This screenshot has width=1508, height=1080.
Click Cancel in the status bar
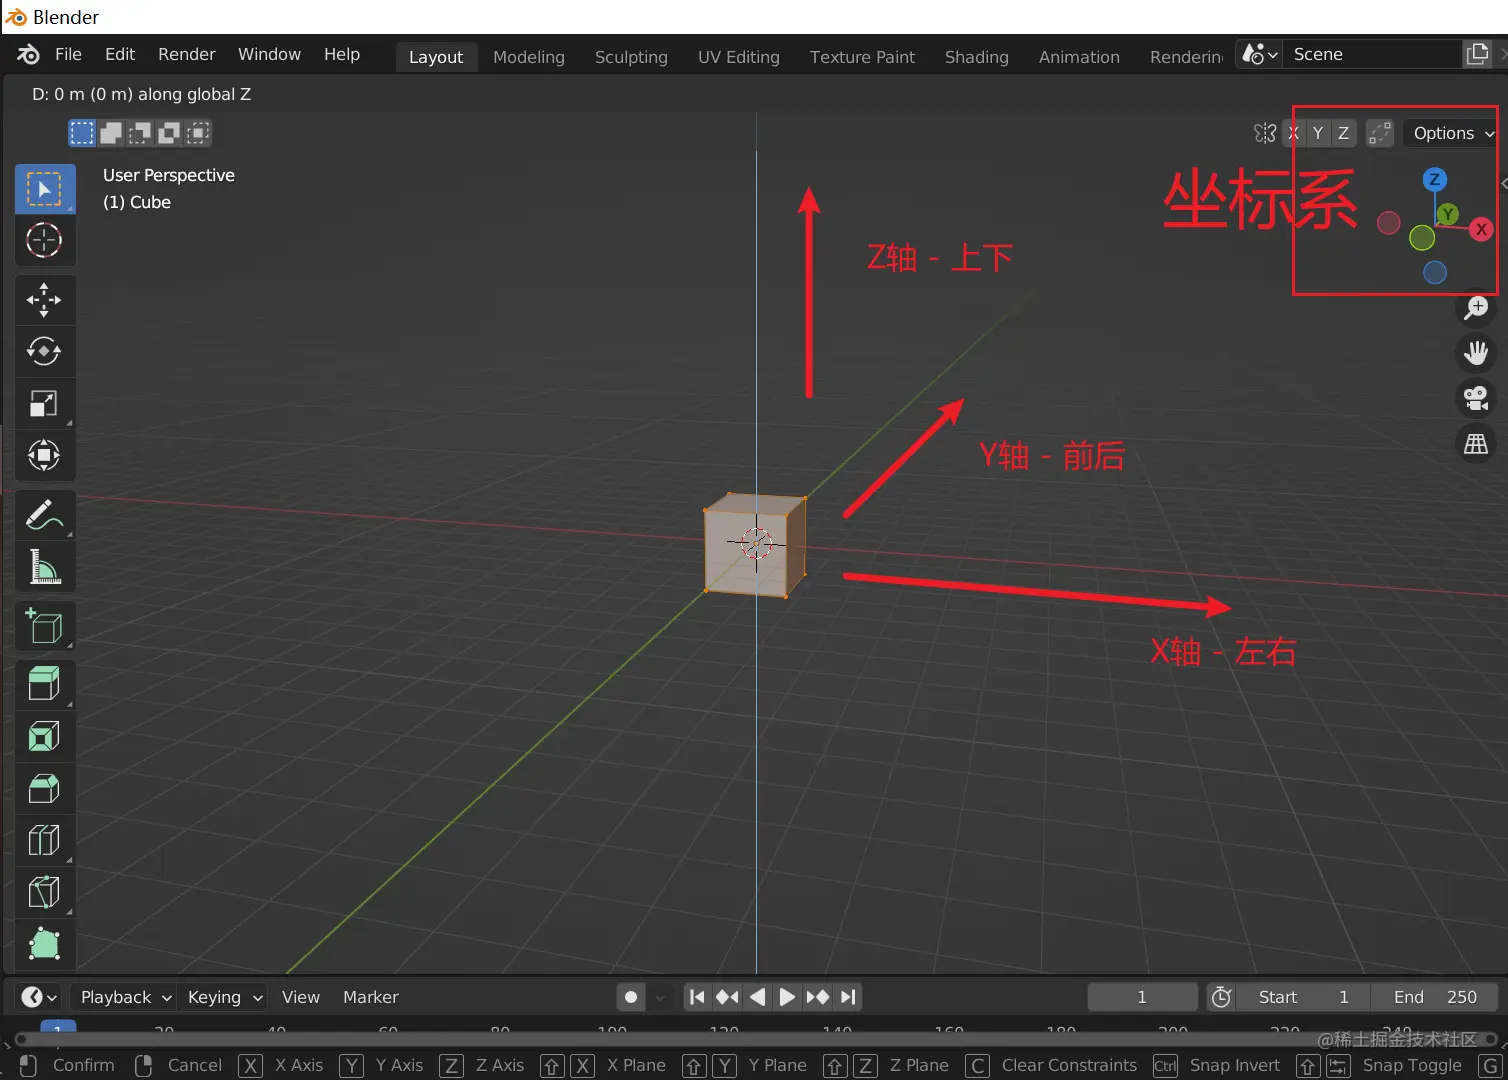(x=195, y=1065)
